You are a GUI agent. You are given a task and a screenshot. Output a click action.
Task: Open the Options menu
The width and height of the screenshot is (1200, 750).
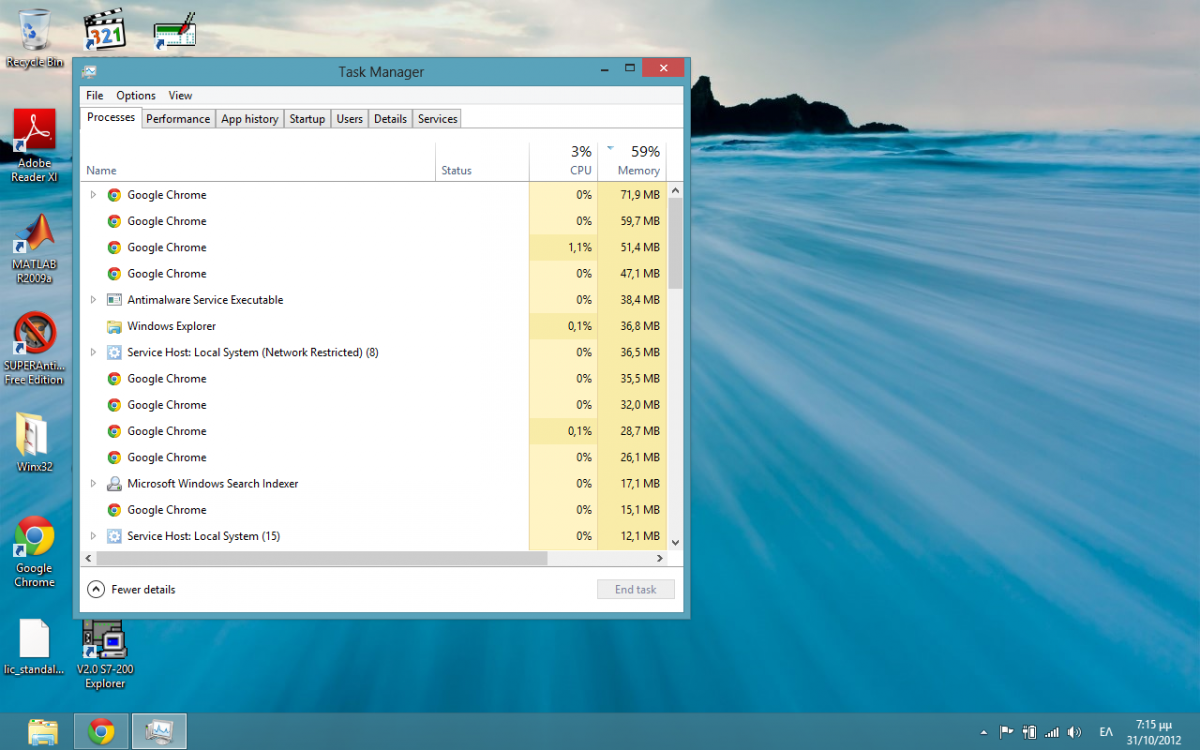pos(136,96)
